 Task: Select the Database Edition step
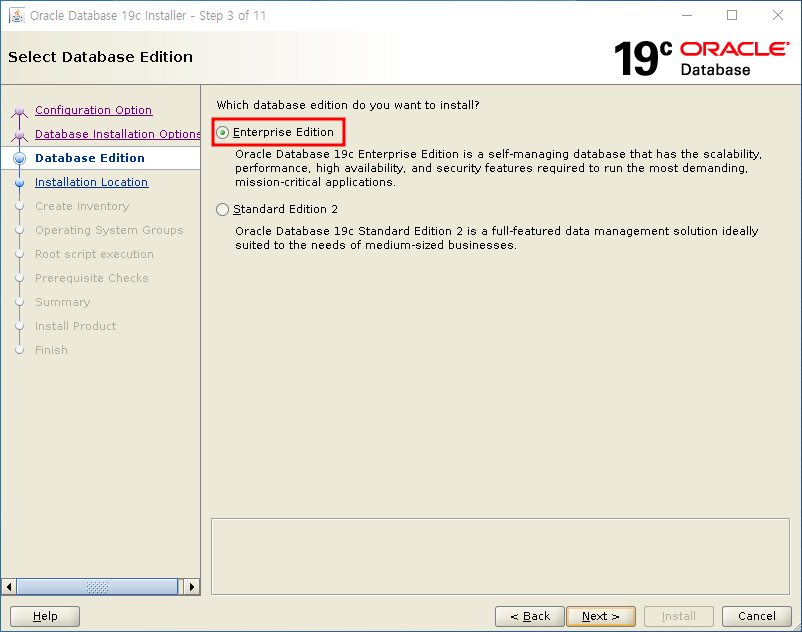pos(90,158)
